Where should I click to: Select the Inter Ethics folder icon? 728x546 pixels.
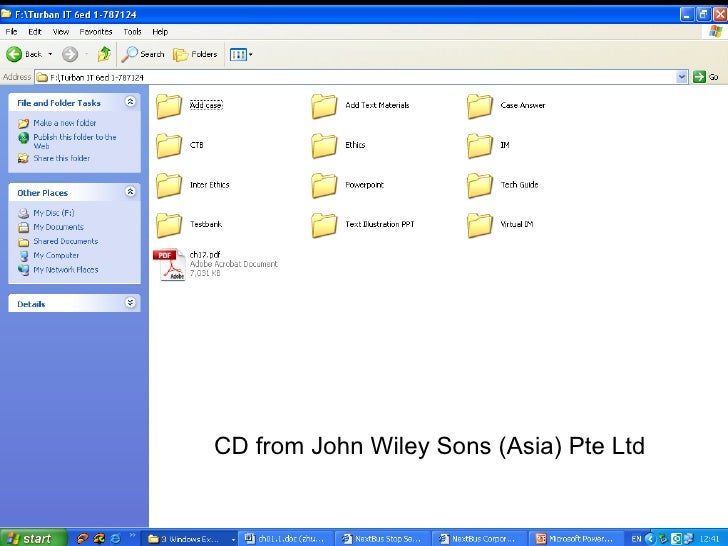pyautogui.click(x=169, y=185)
